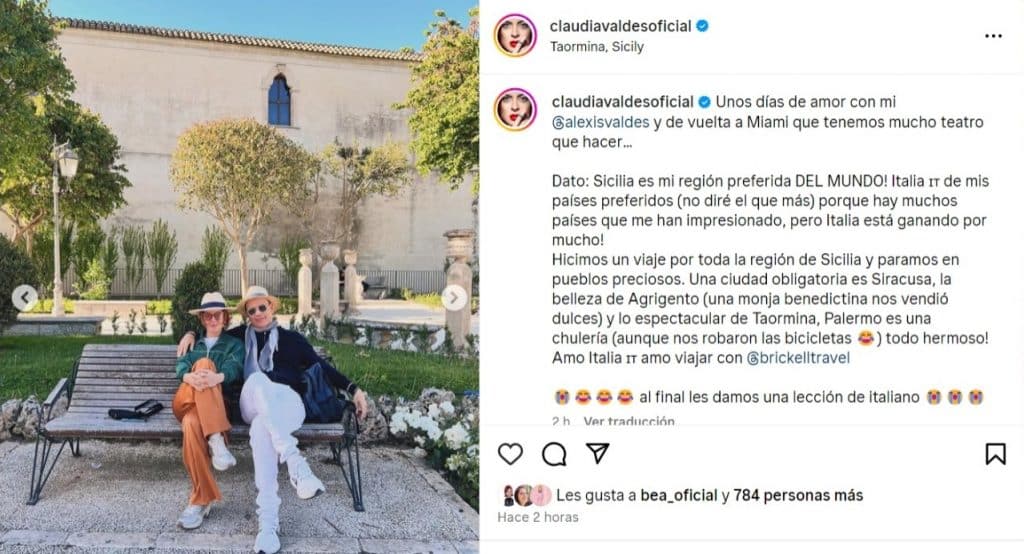Click the verified badge in the post header
The height and width of the screenshot is (554, 1024).
click(x=703, y=26)
